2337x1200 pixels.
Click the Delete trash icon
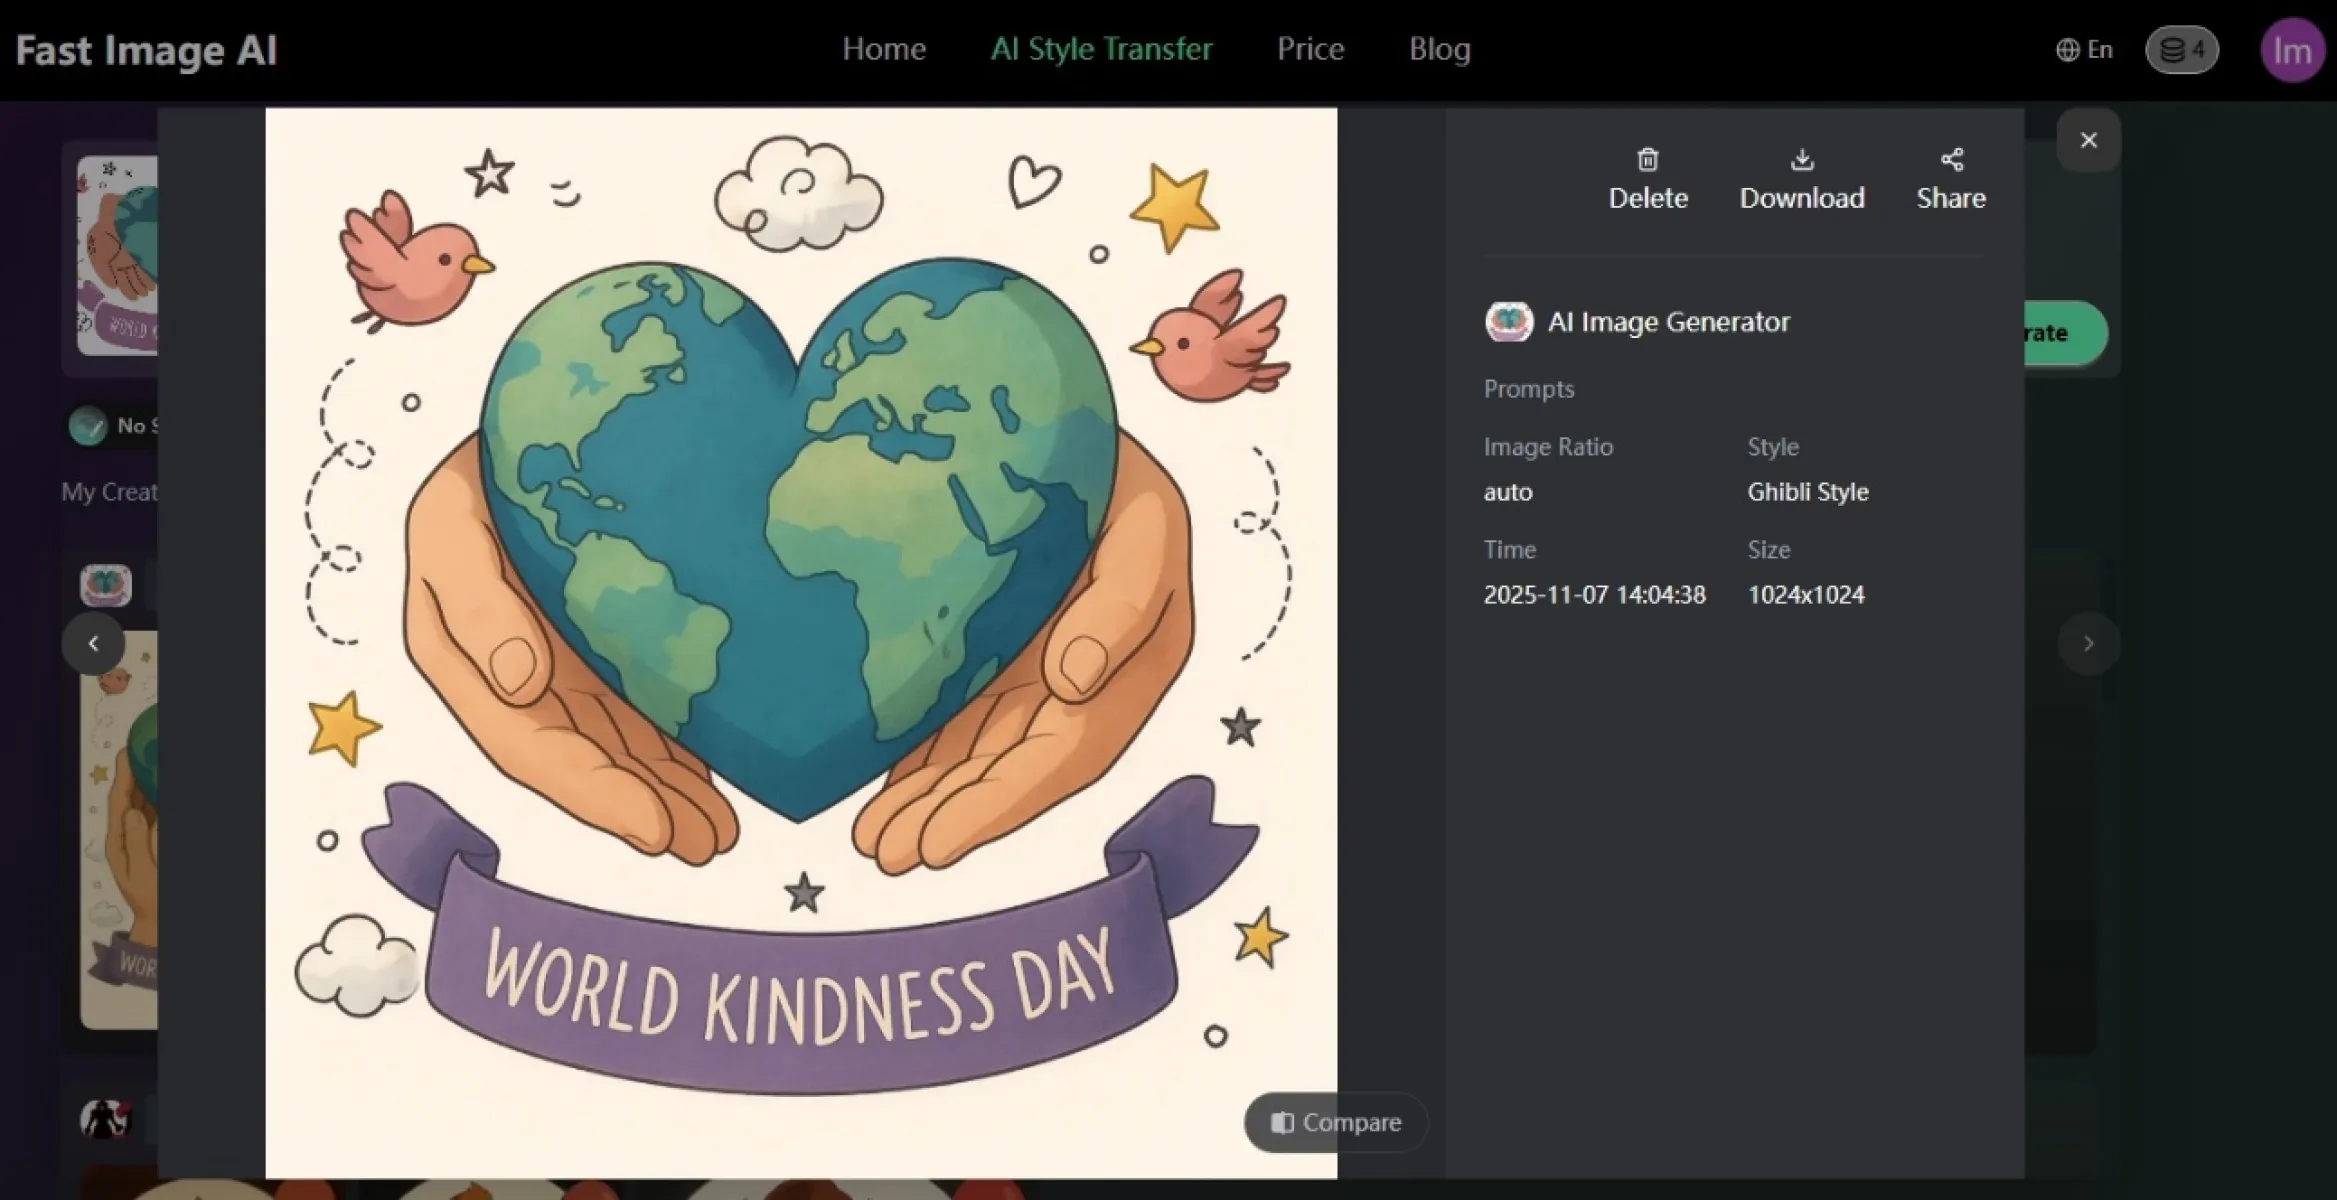click(1647, 161)
